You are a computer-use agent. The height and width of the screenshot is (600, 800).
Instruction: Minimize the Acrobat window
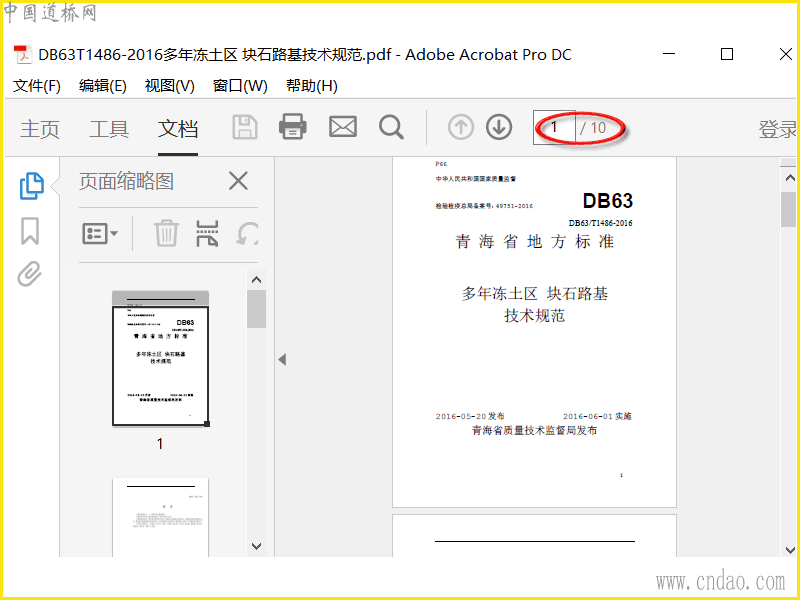point(669,54)
